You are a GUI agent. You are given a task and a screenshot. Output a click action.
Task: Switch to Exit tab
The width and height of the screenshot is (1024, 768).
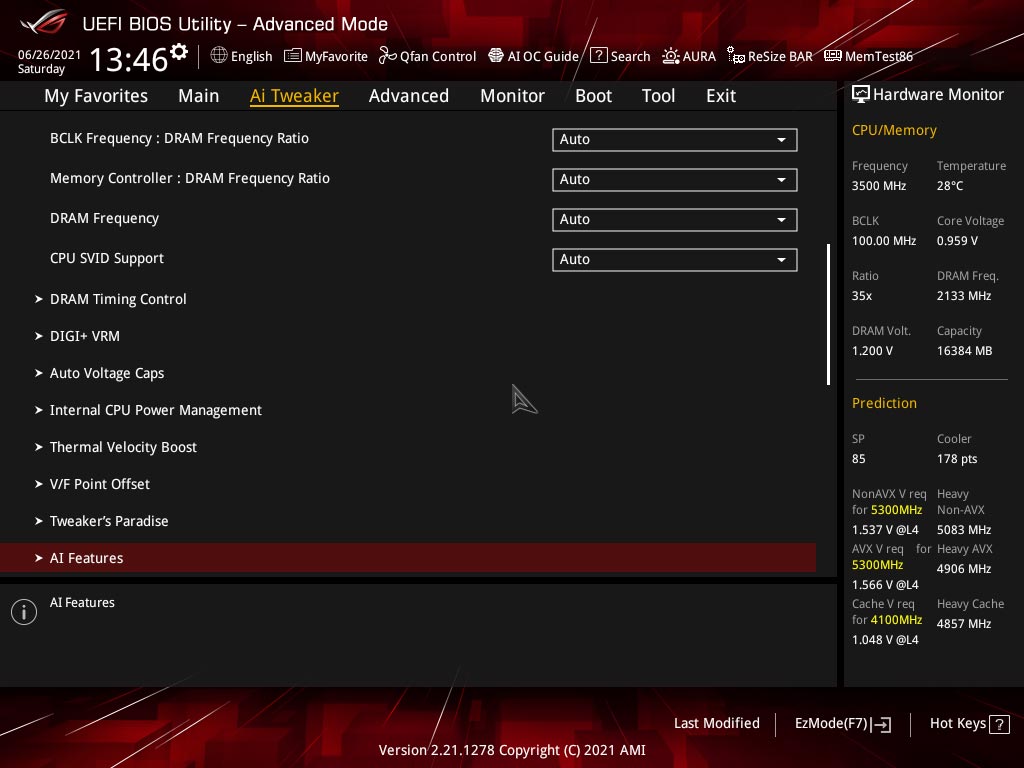point(721,96)
